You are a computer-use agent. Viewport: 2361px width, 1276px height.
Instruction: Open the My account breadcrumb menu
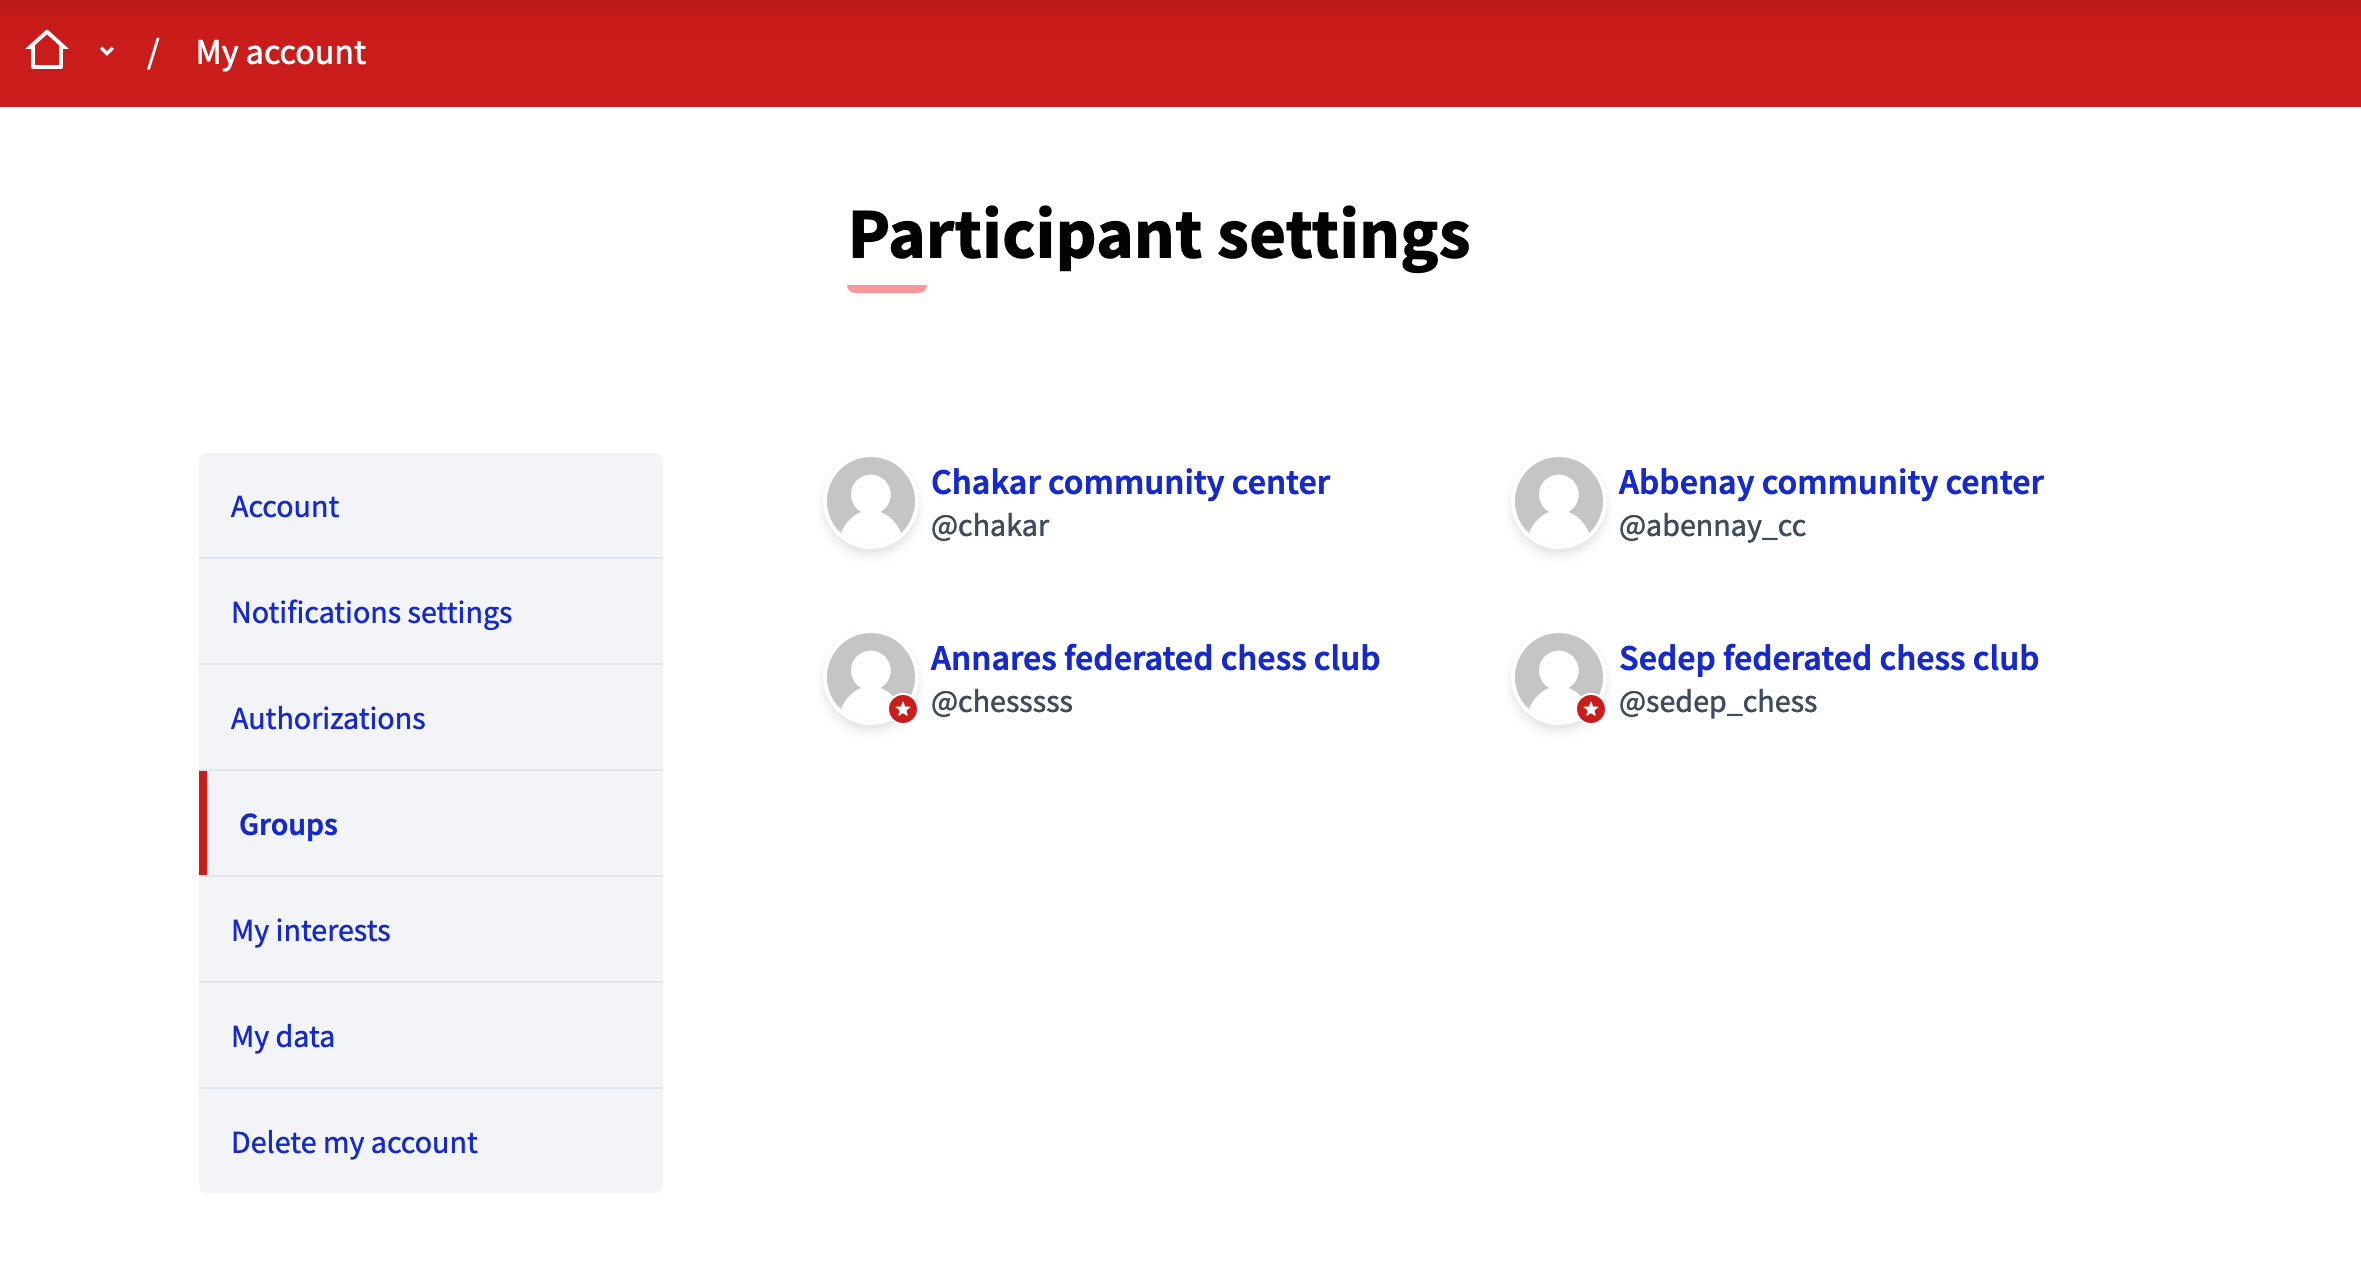pos(280,52)
